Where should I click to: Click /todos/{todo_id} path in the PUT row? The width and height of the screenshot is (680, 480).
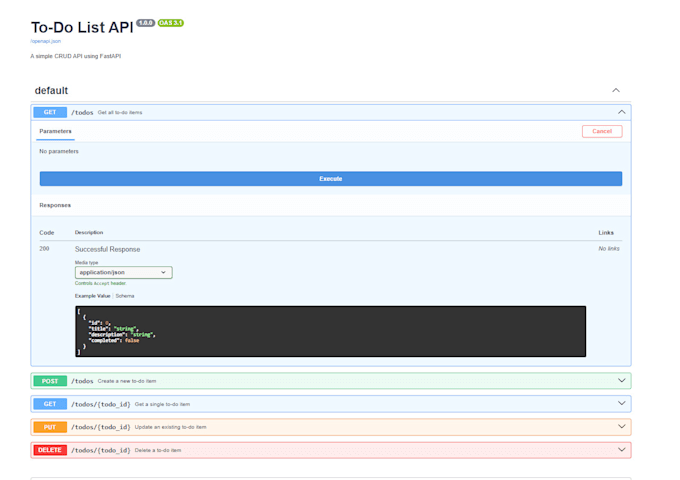(x=101, y=427)
